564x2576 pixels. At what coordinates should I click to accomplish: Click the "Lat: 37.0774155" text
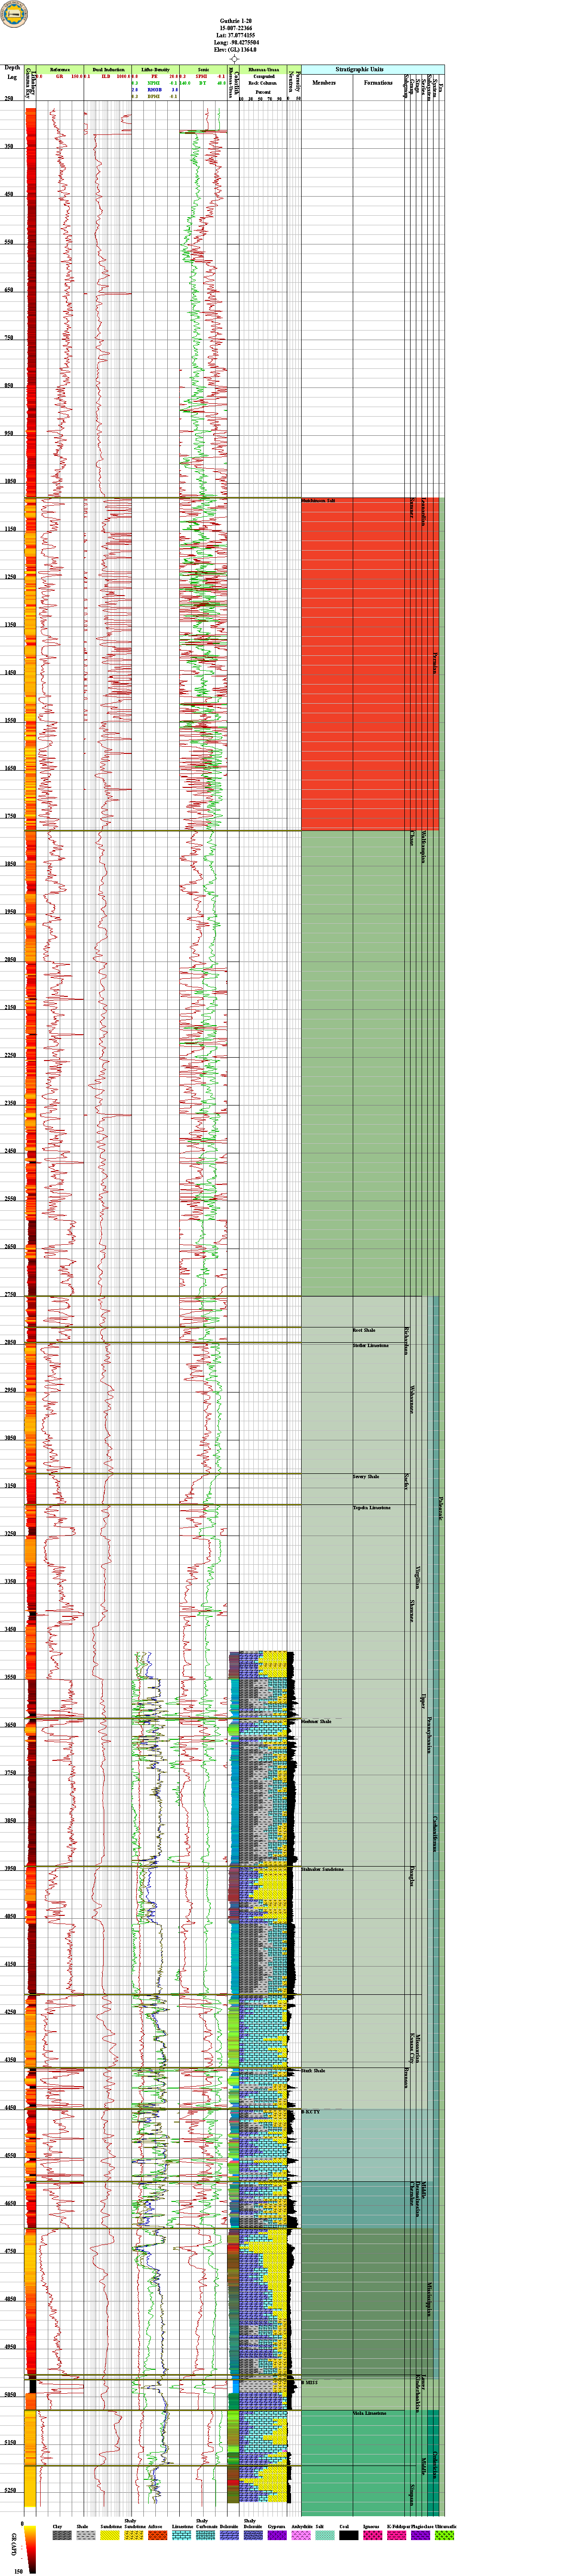235,35
